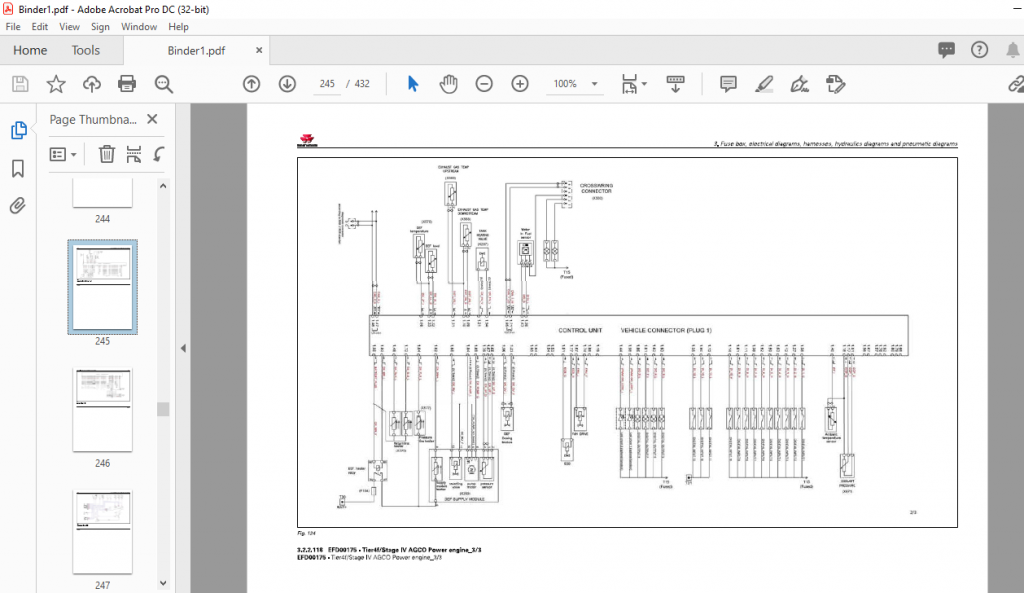Image resolution: width=1024 pixels, height=593 pixels.
Task: Open the find text magnifier
Action: click(x=163, y=84)
